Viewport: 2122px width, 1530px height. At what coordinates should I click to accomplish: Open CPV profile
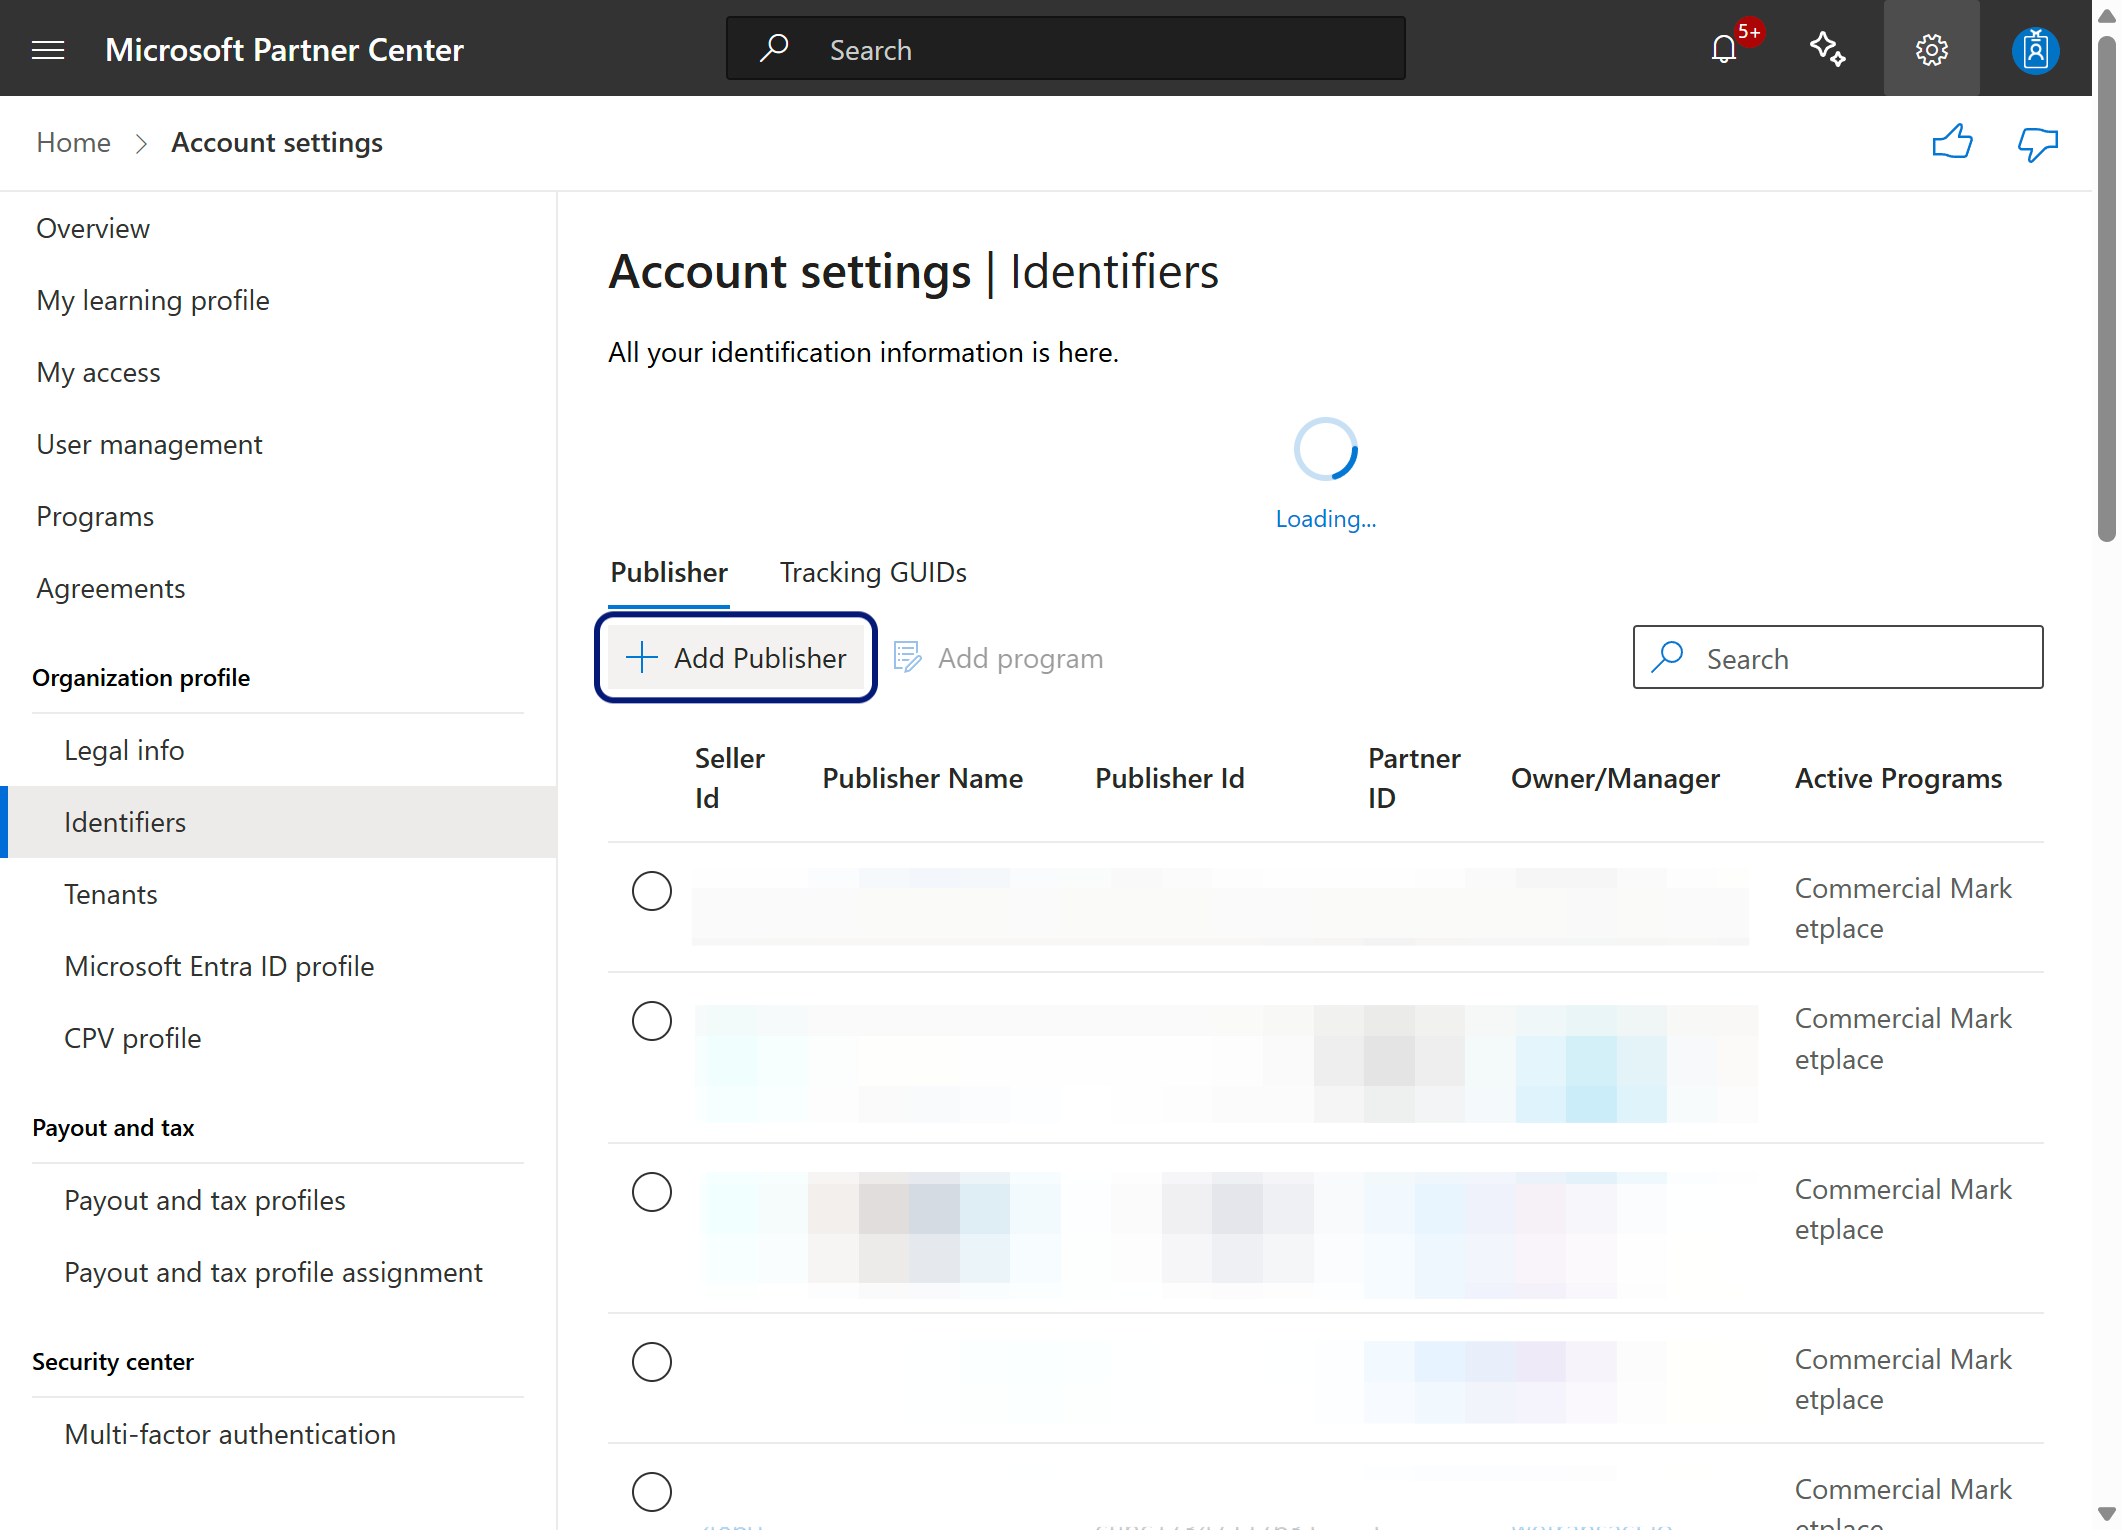133,1039
